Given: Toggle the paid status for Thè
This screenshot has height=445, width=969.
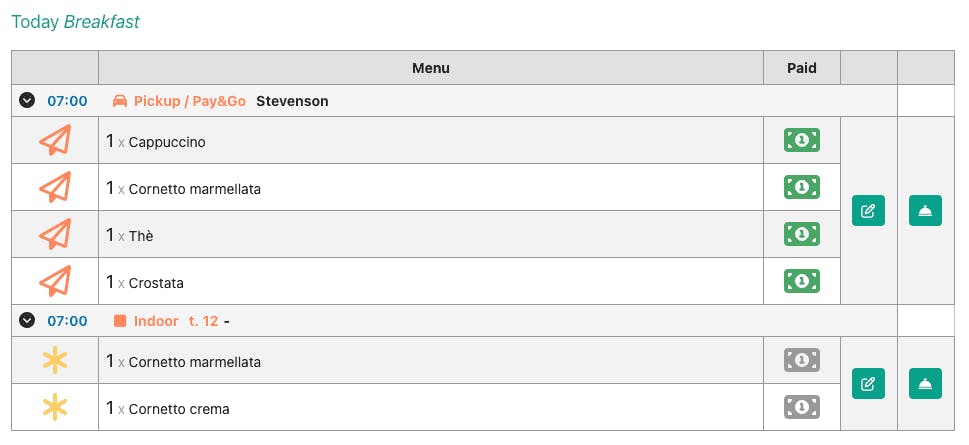Looking at the screenshot, I should click(x=801, y=235).
